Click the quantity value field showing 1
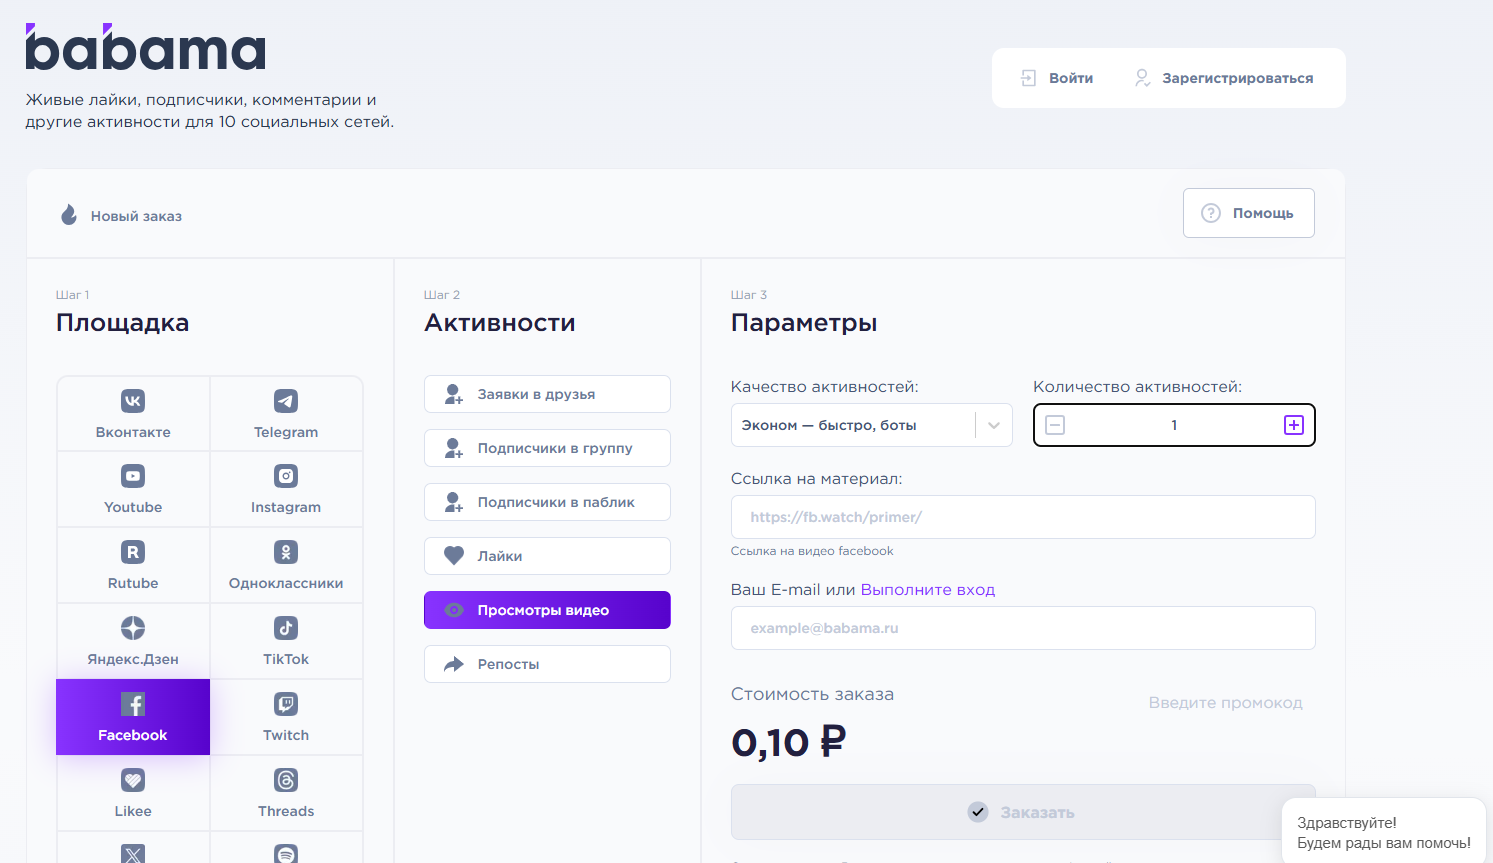The image size is (1493, 863). (1174, 425)
